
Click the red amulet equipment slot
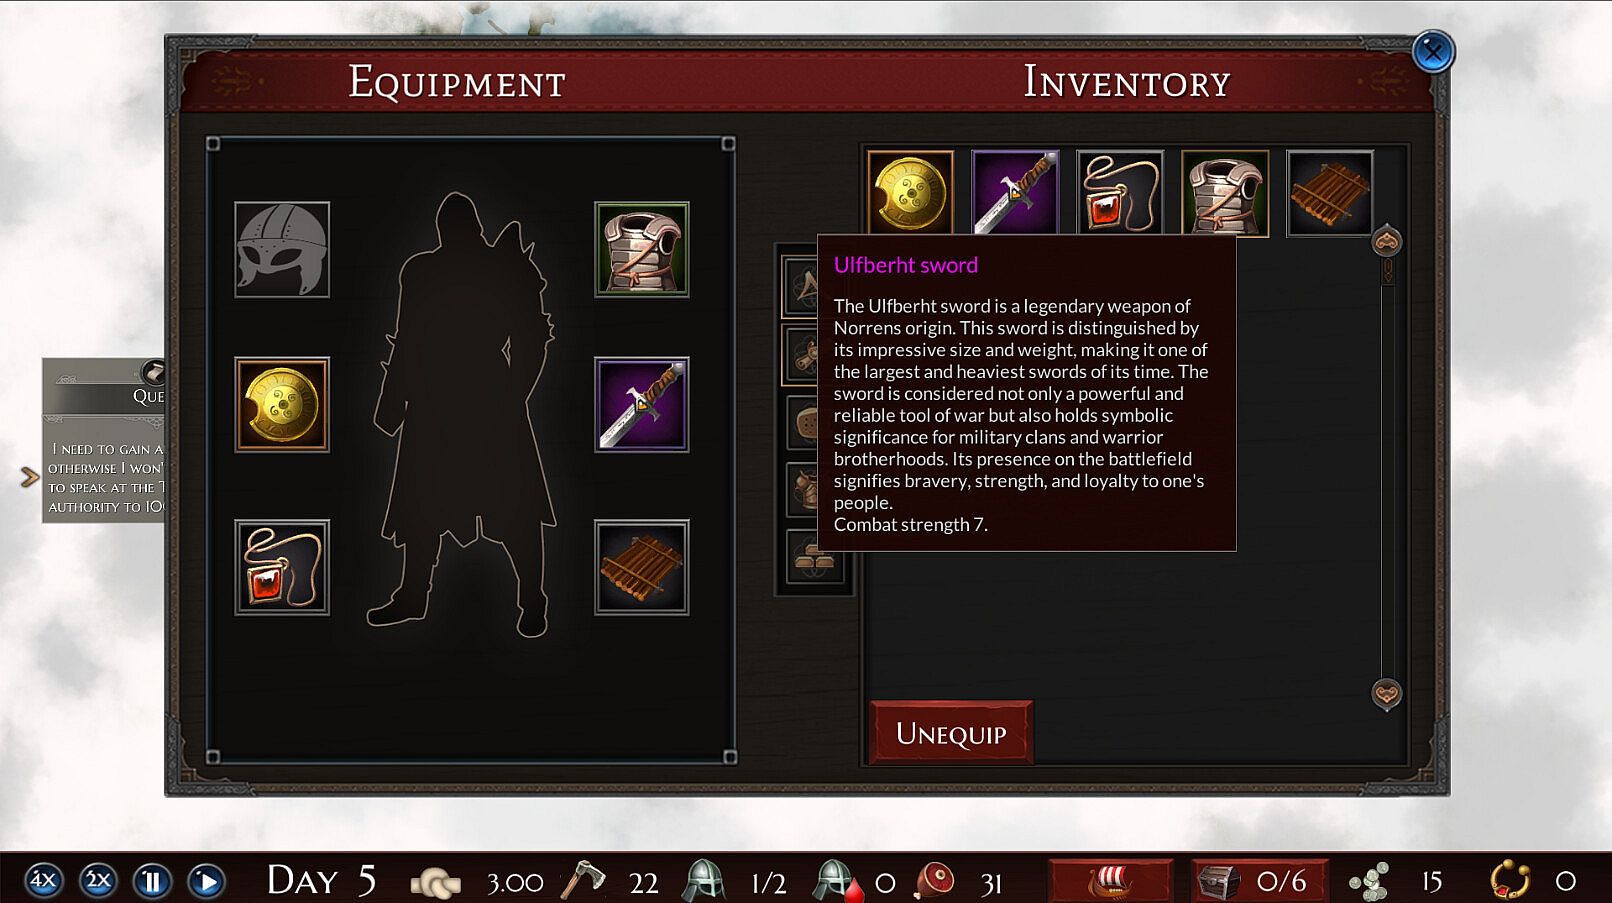point(282,567)
